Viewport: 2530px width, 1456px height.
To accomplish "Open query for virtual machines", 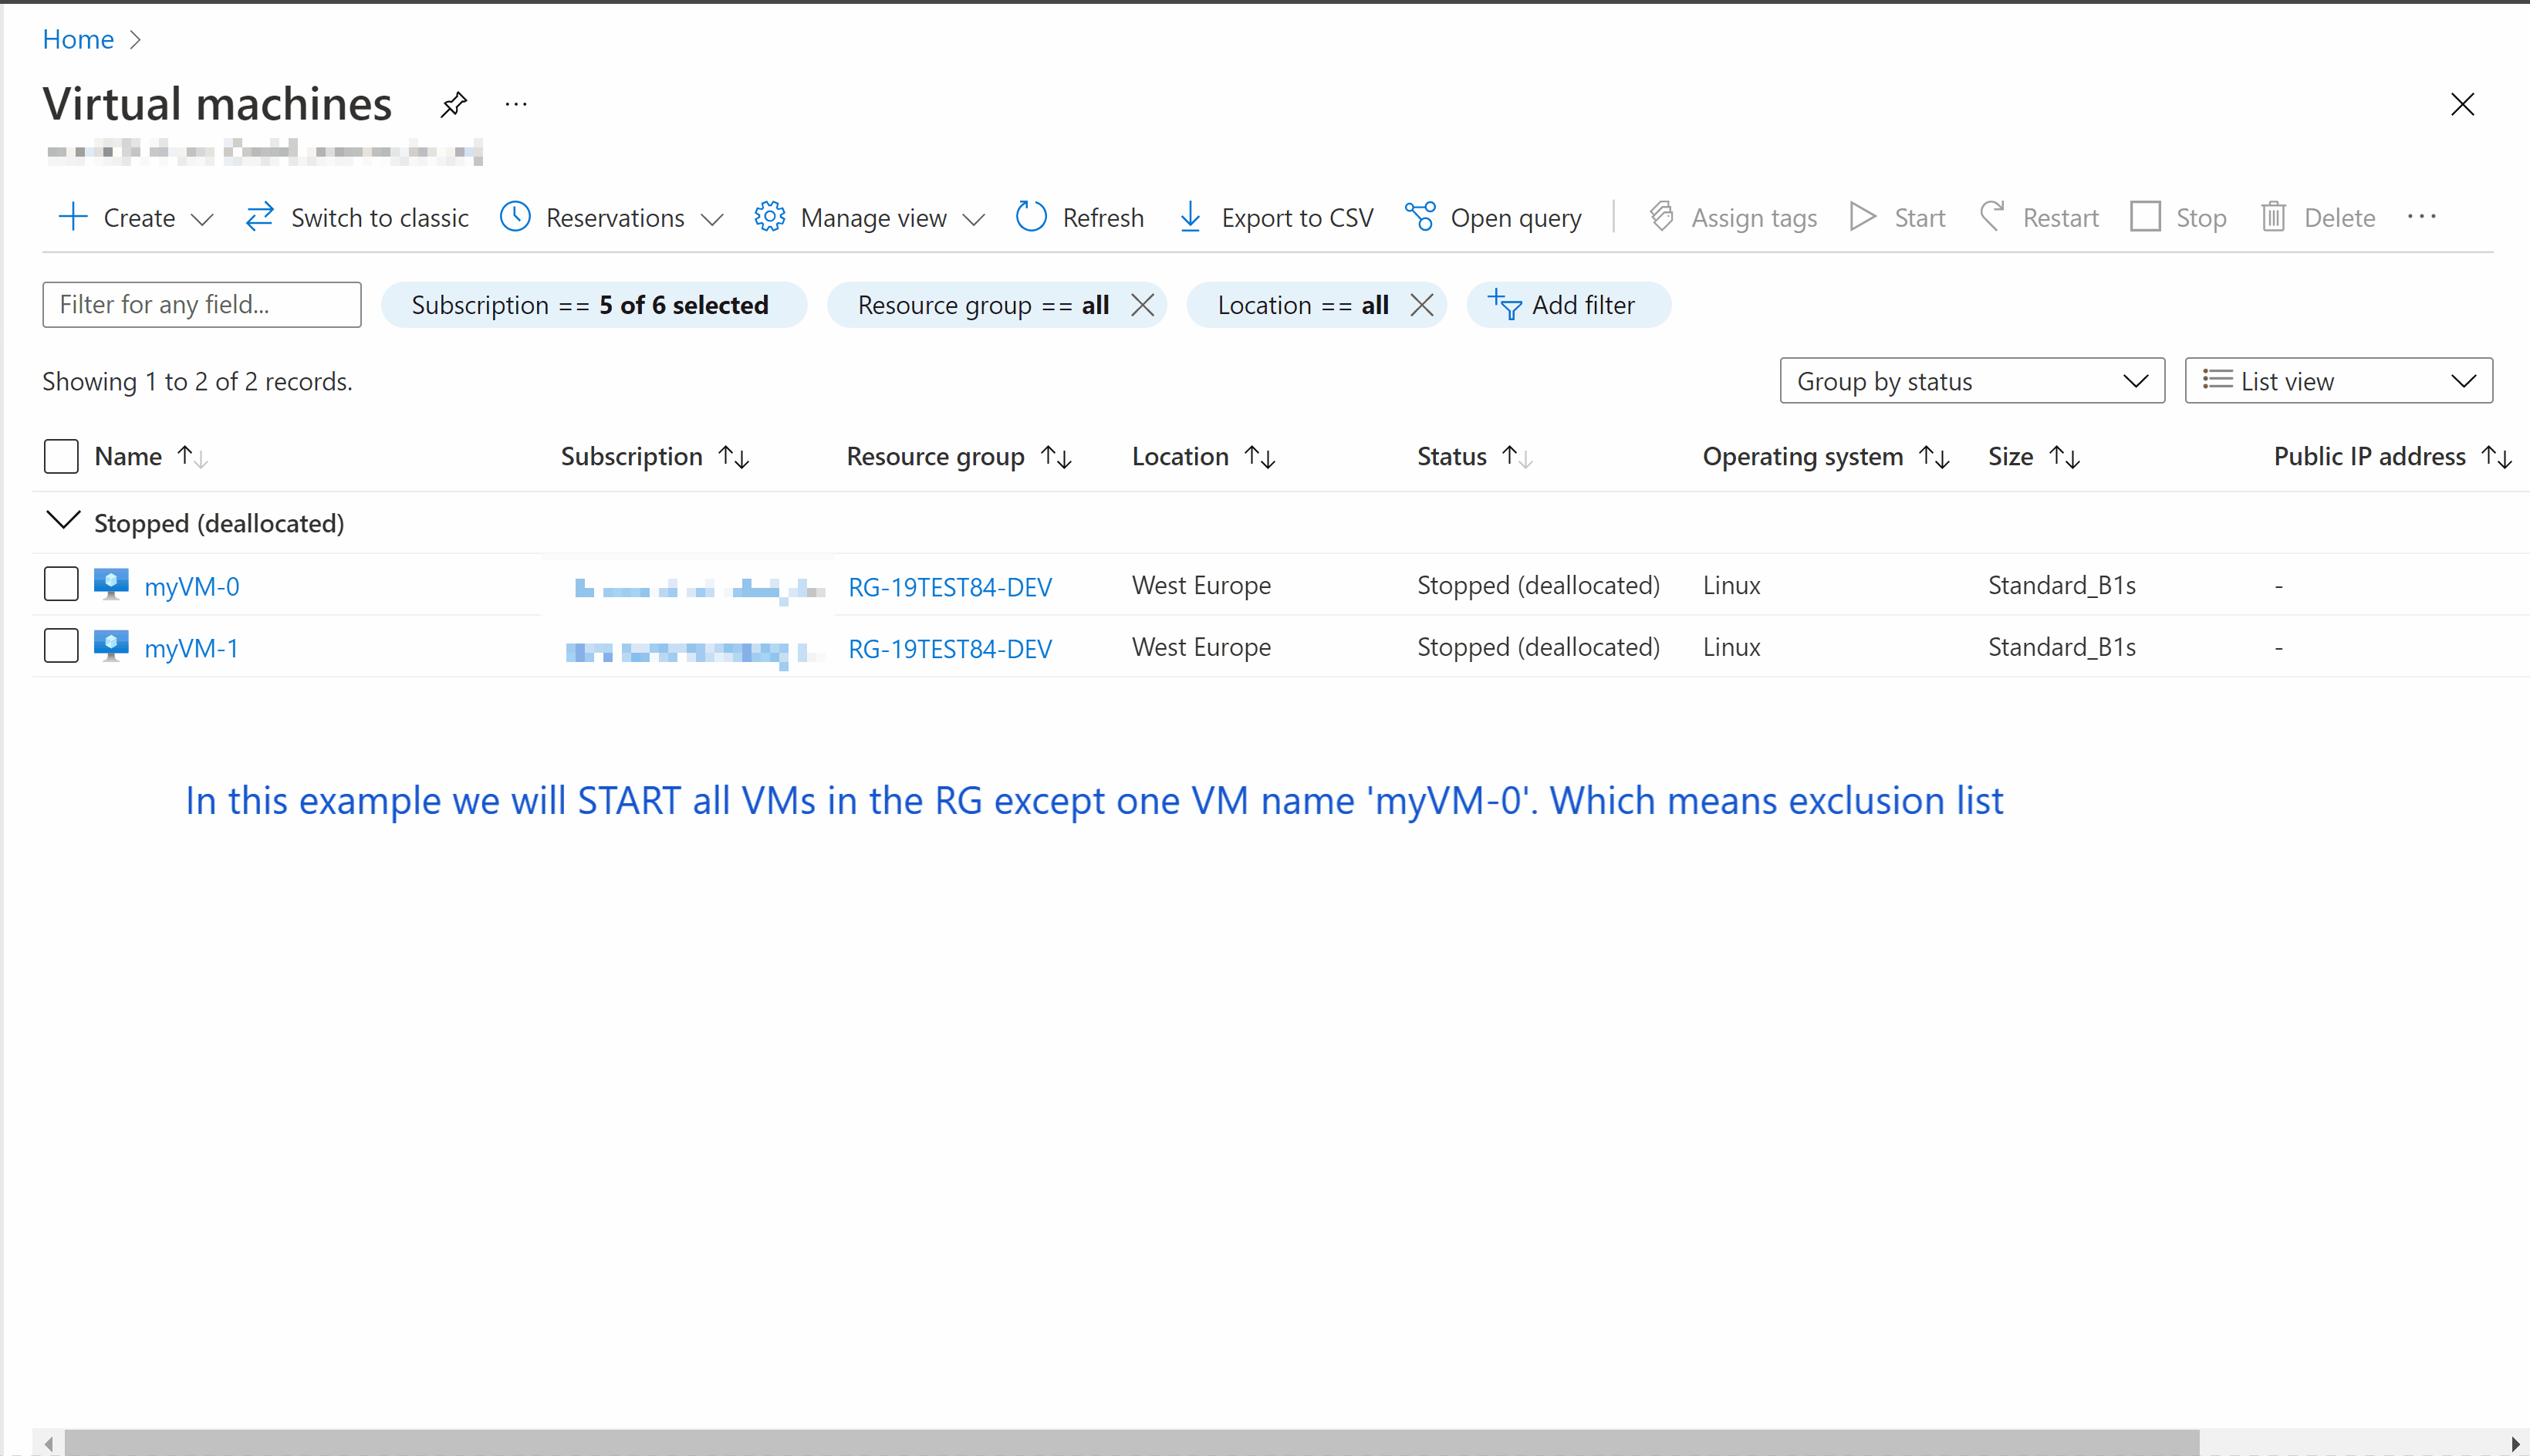I will click(1494, 217).
